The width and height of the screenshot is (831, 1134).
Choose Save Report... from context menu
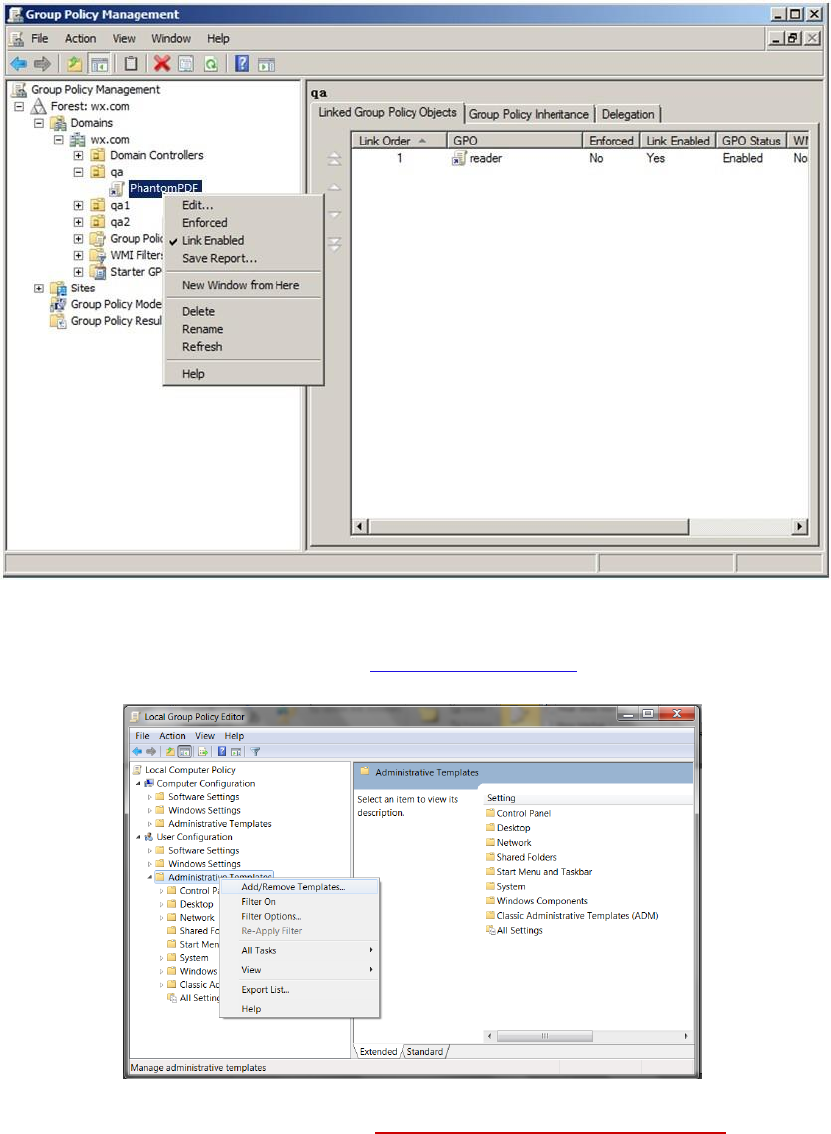pyautogui.click(x=243, y=258)
